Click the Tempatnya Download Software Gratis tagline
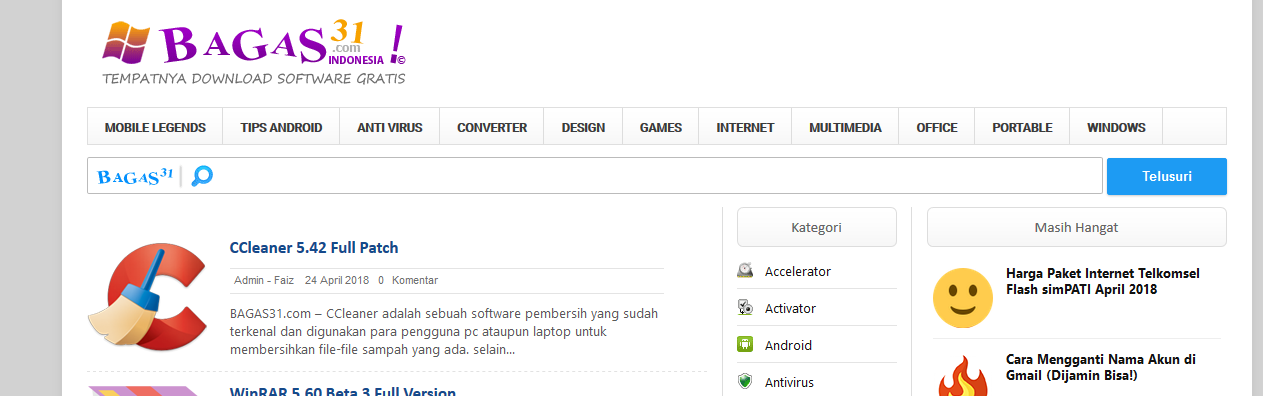This screenshot has width=1263, height=396. (x=254, y=78)
